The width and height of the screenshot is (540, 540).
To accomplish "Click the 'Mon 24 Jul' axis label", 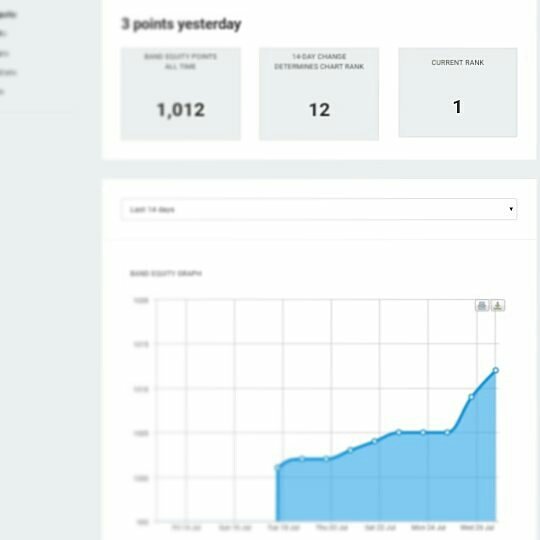I will (428, 527).
